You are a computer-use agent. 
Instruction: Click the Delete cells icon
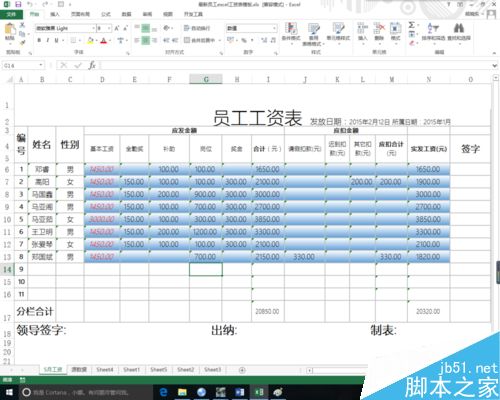379,29
